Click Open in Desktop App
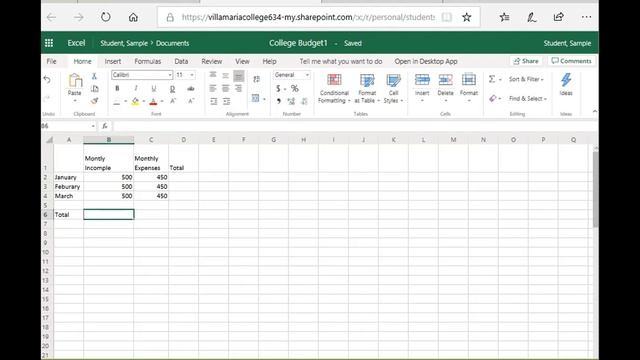 [426, 61]
